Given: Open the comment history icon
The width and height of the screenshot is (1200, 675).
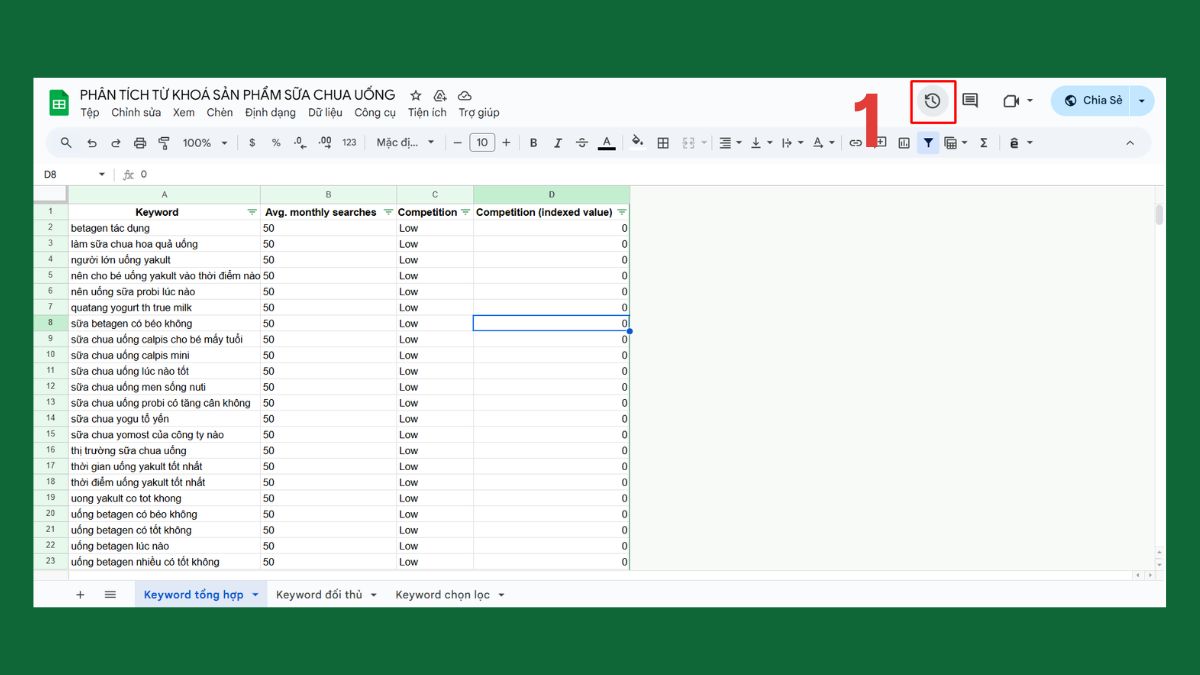Looking at the screenshot, I should point(970,101).
